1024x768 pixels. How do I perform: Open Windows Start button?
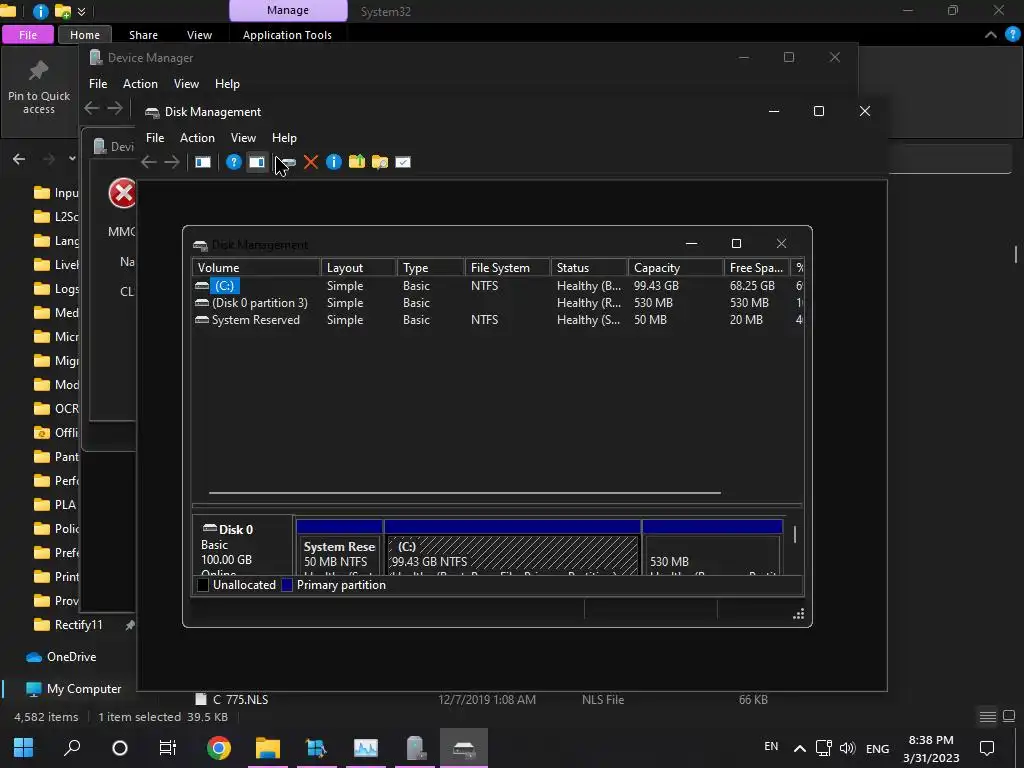tap(24, 748)
